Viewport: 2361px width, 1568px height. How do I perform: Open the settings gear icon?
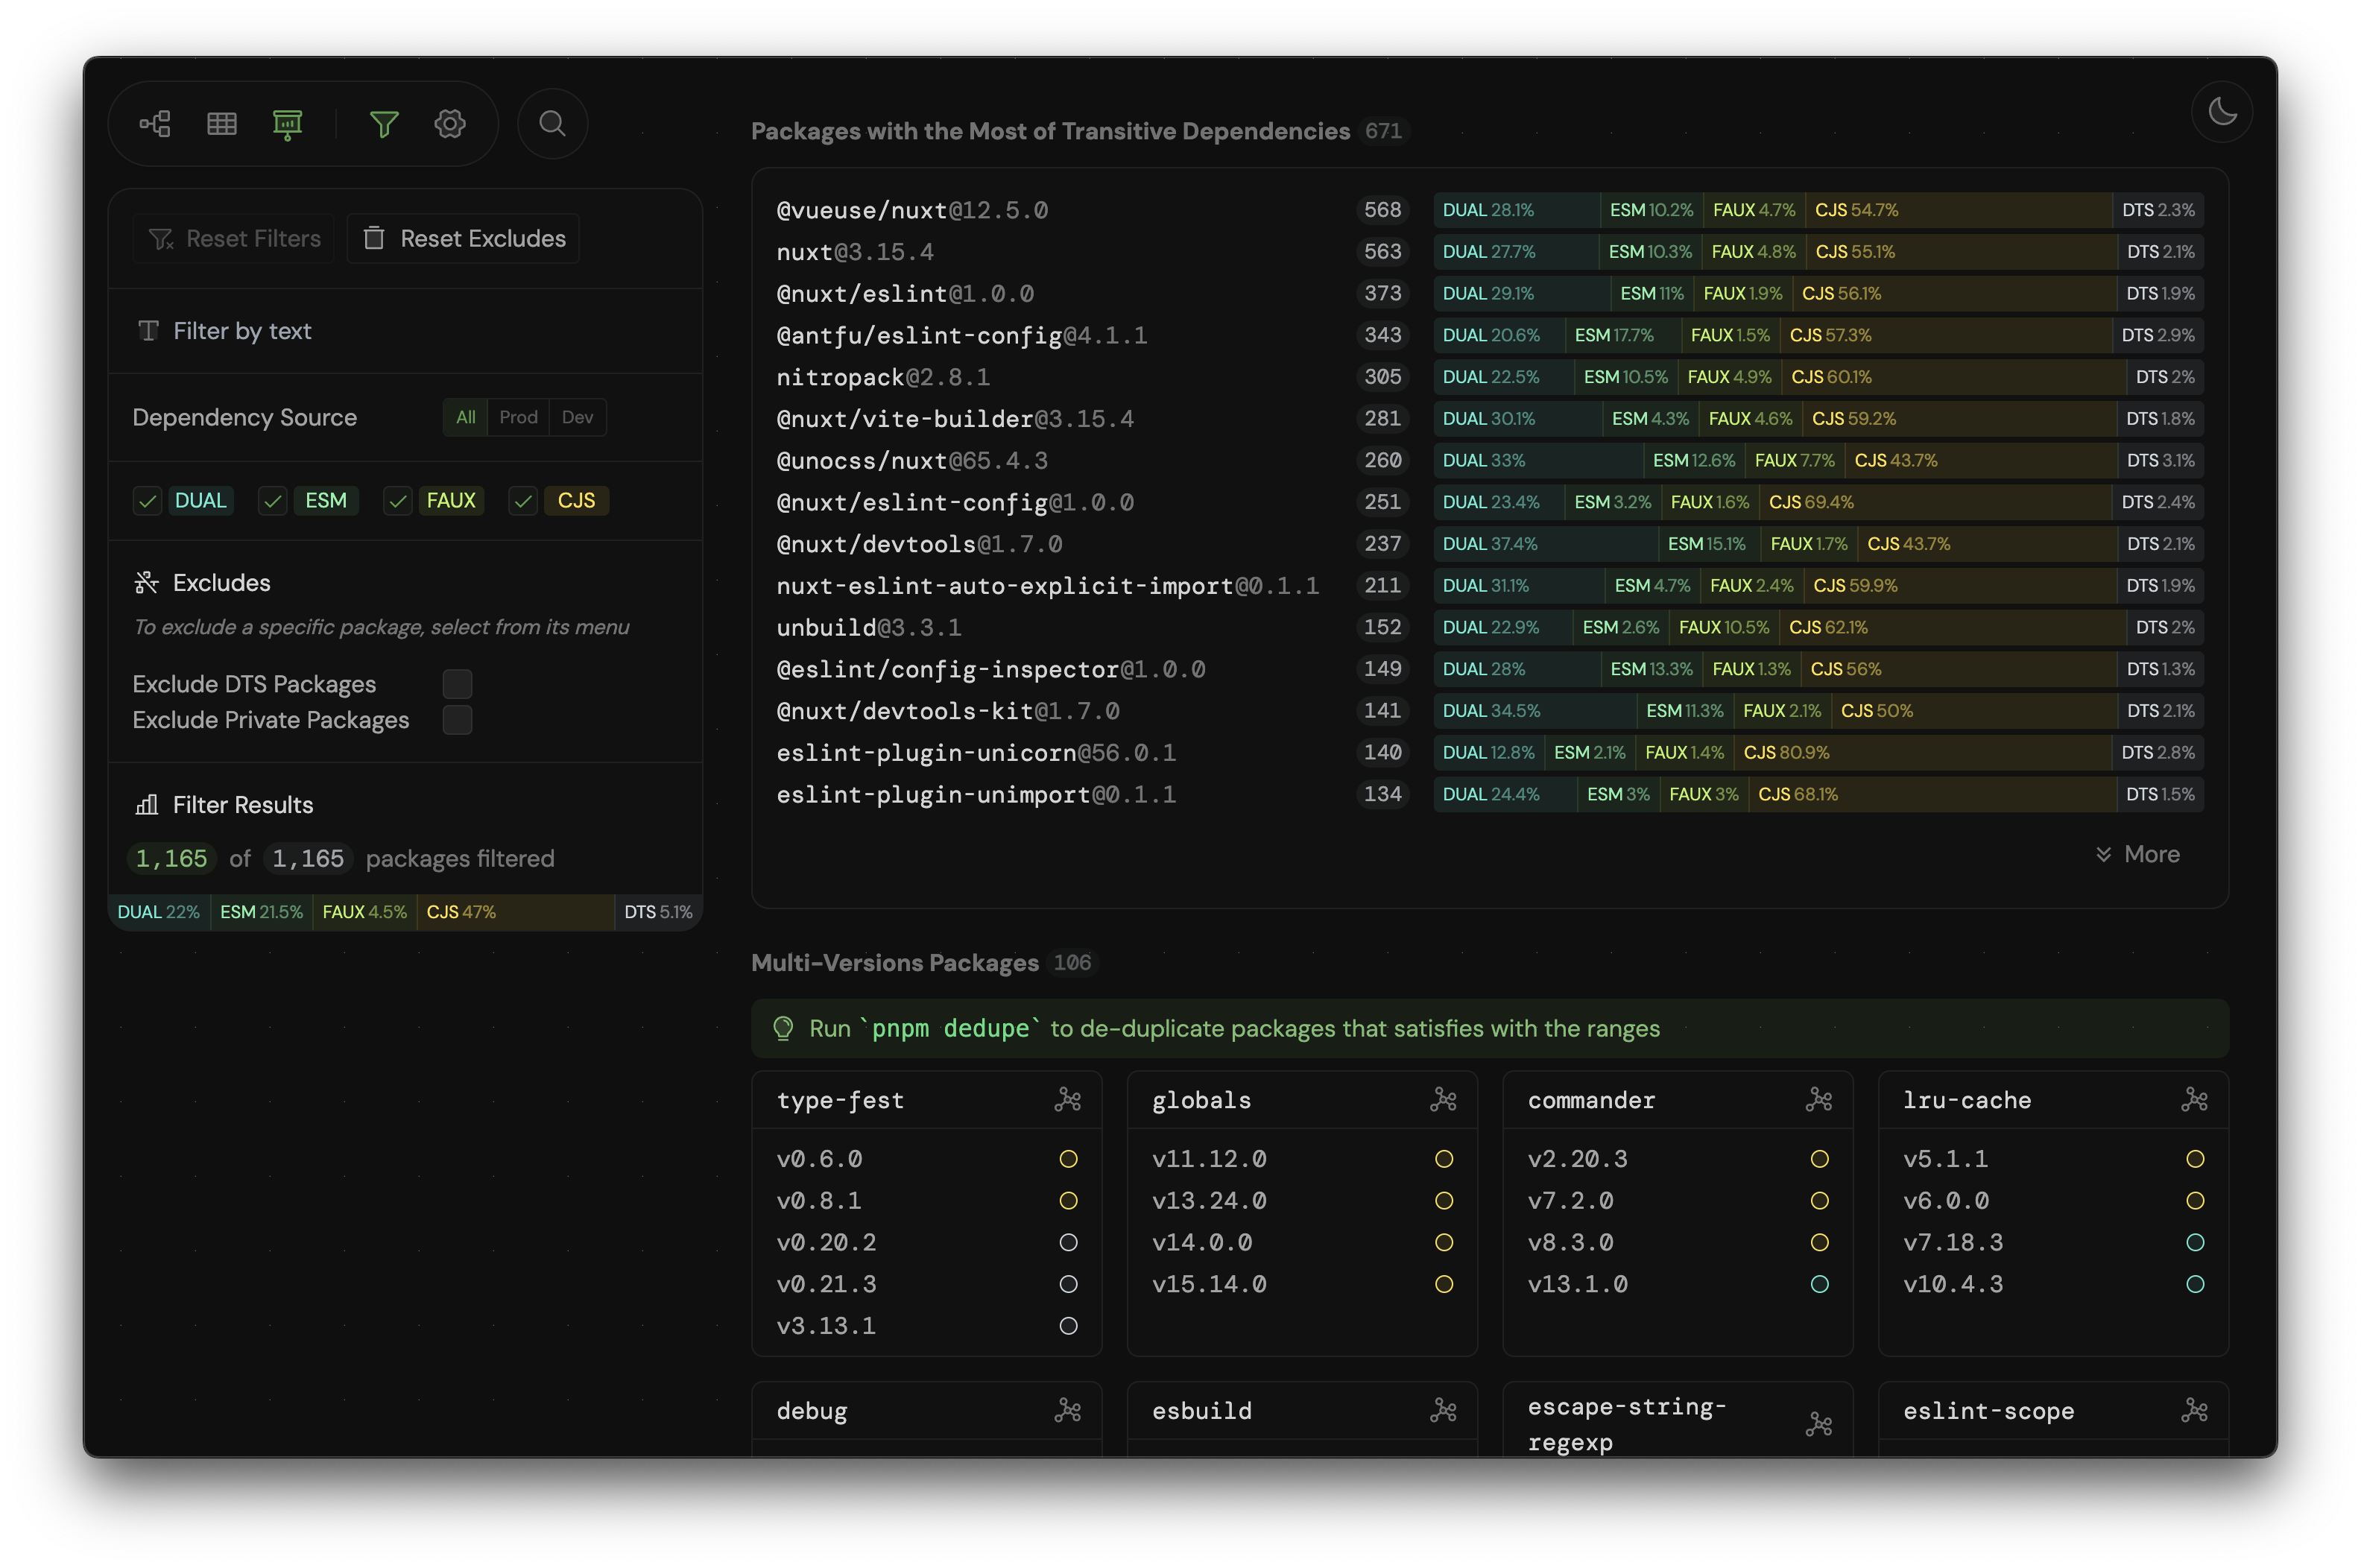click(x=450, y=124)
